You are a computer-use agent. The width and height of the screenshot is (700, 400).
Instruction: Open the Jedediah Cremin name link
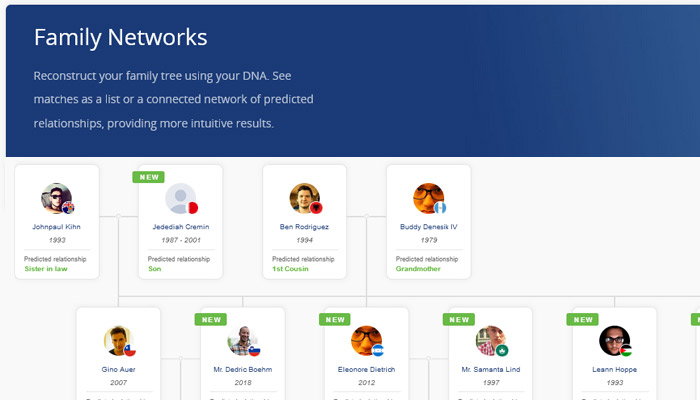[181, 227]
